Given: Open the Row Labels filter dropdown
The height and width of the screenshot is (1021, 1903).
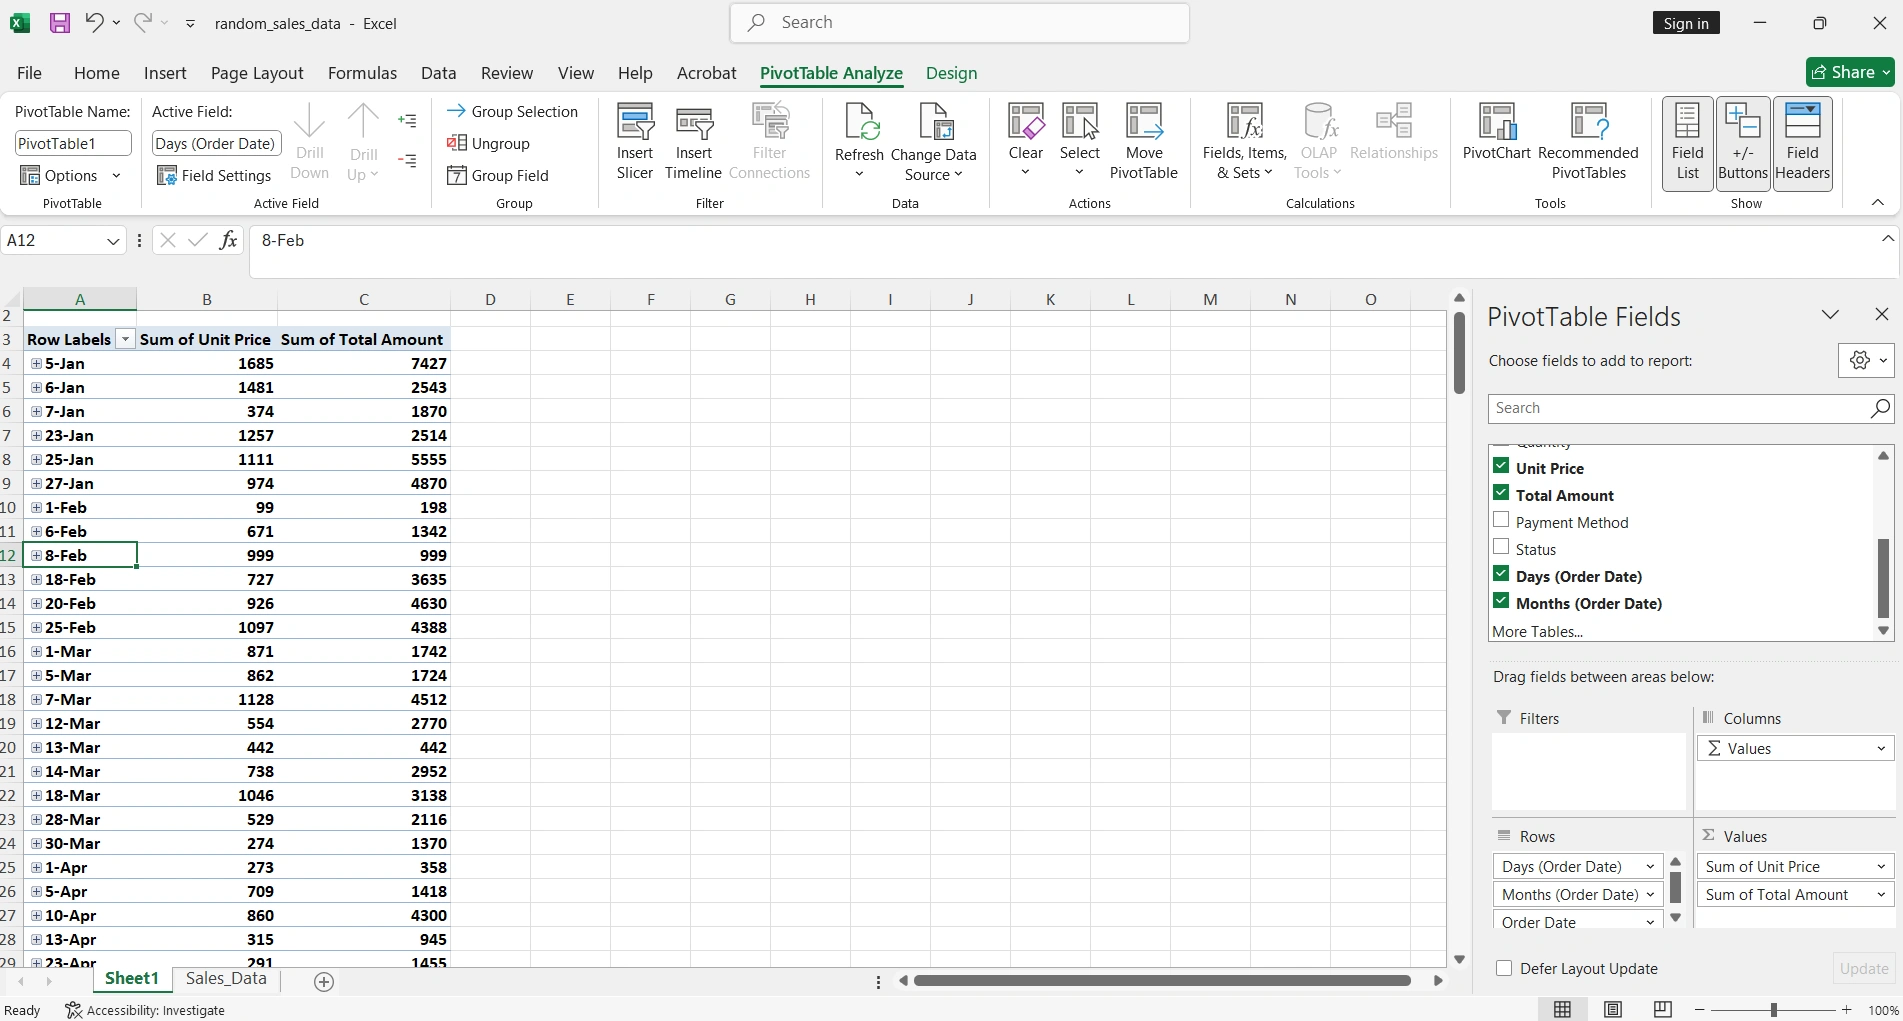Looking at the screenshot, I should point(125,339).
